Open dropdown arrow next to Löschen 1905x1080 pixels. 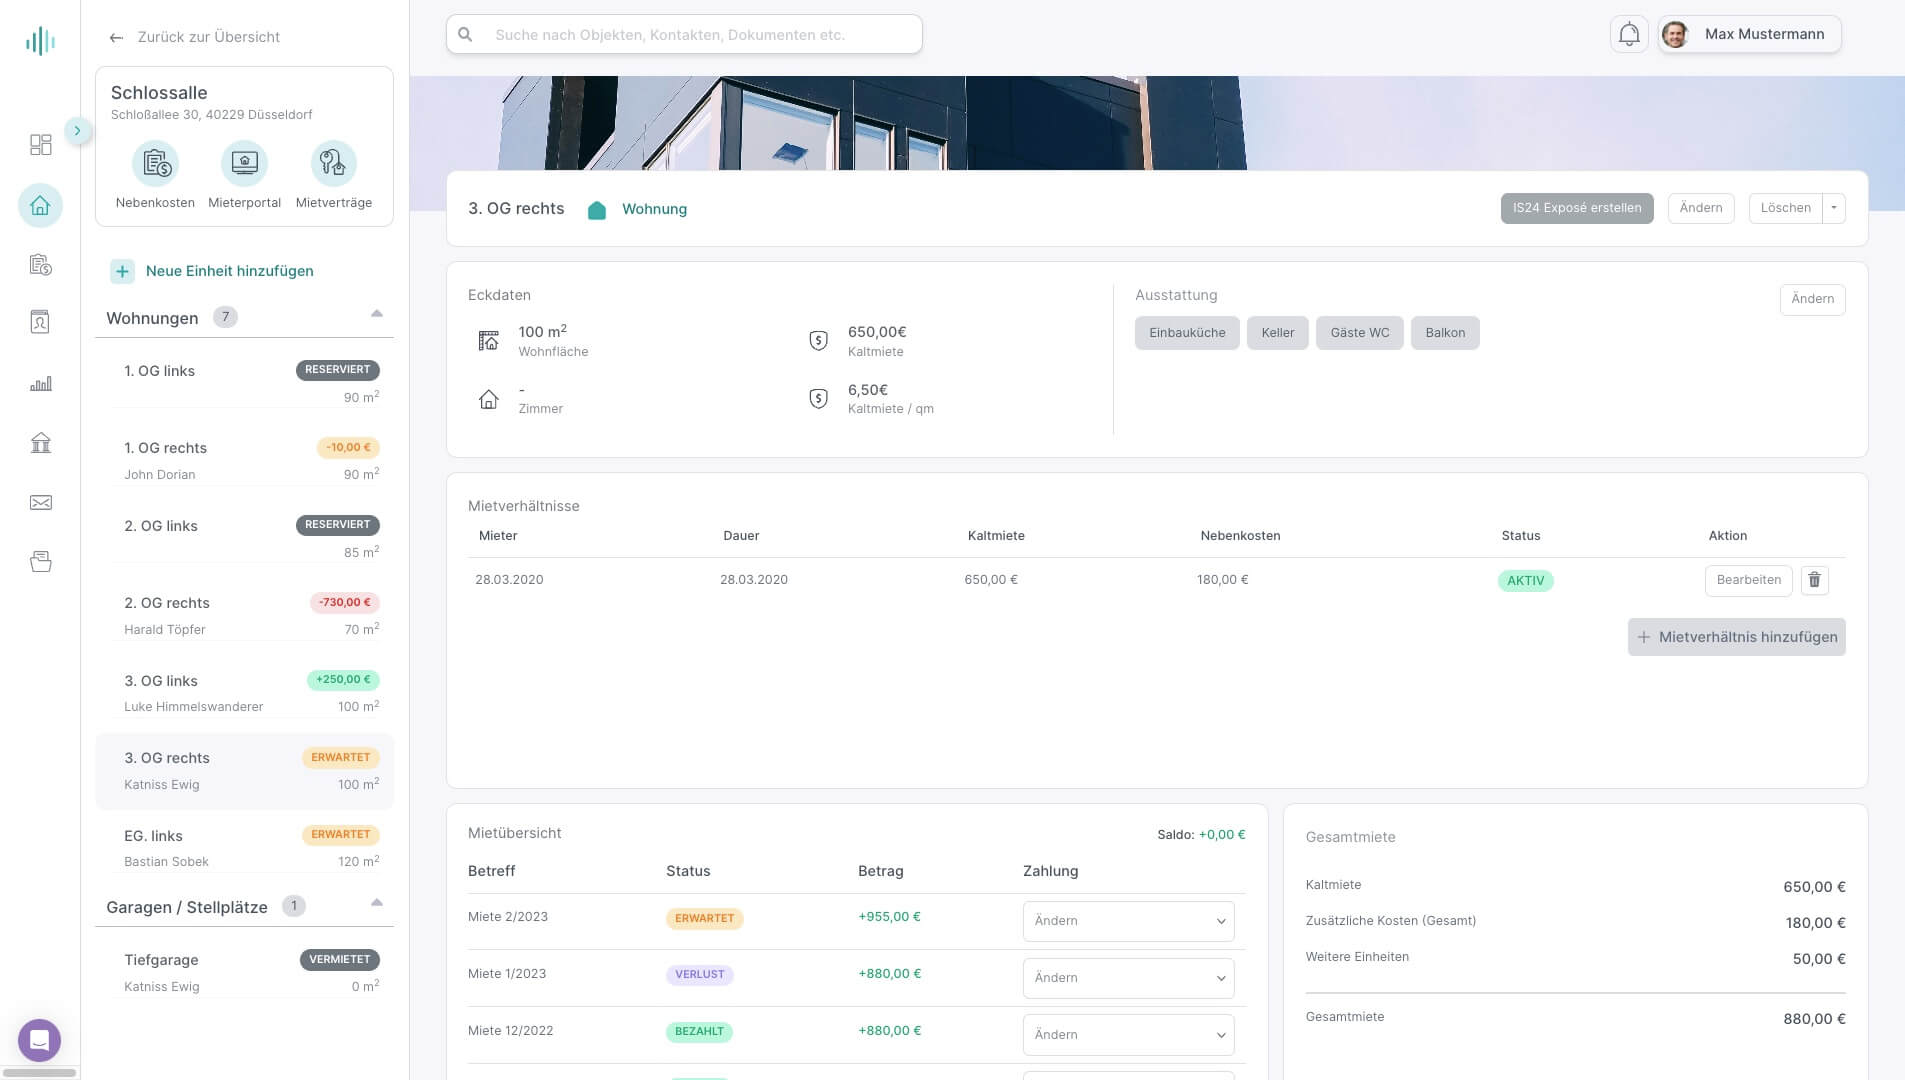pyautogui.click(x=1834, y=208)
